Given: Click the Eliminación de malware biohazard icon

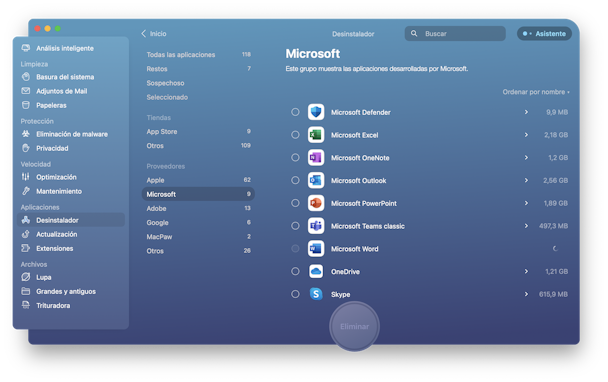Looking at the screenshot, I should tap(26, 134).
